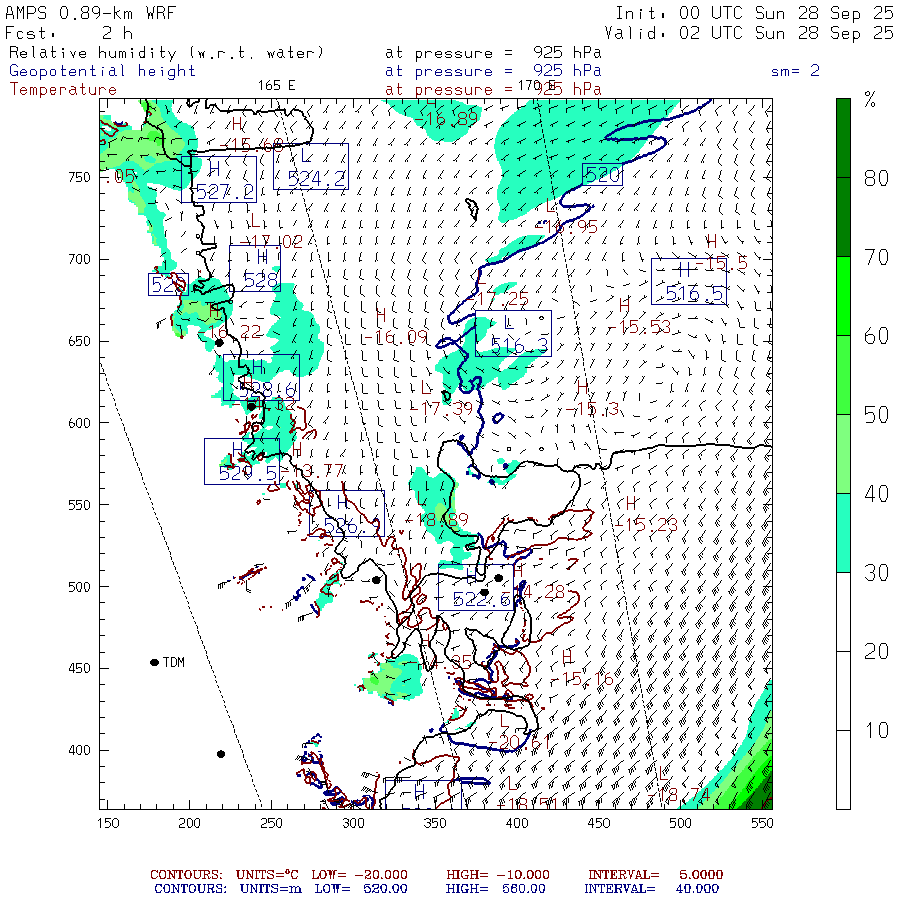Select the boxed 529.5 high label
This screenshot has height=900, width=900.
click(241, 461)
